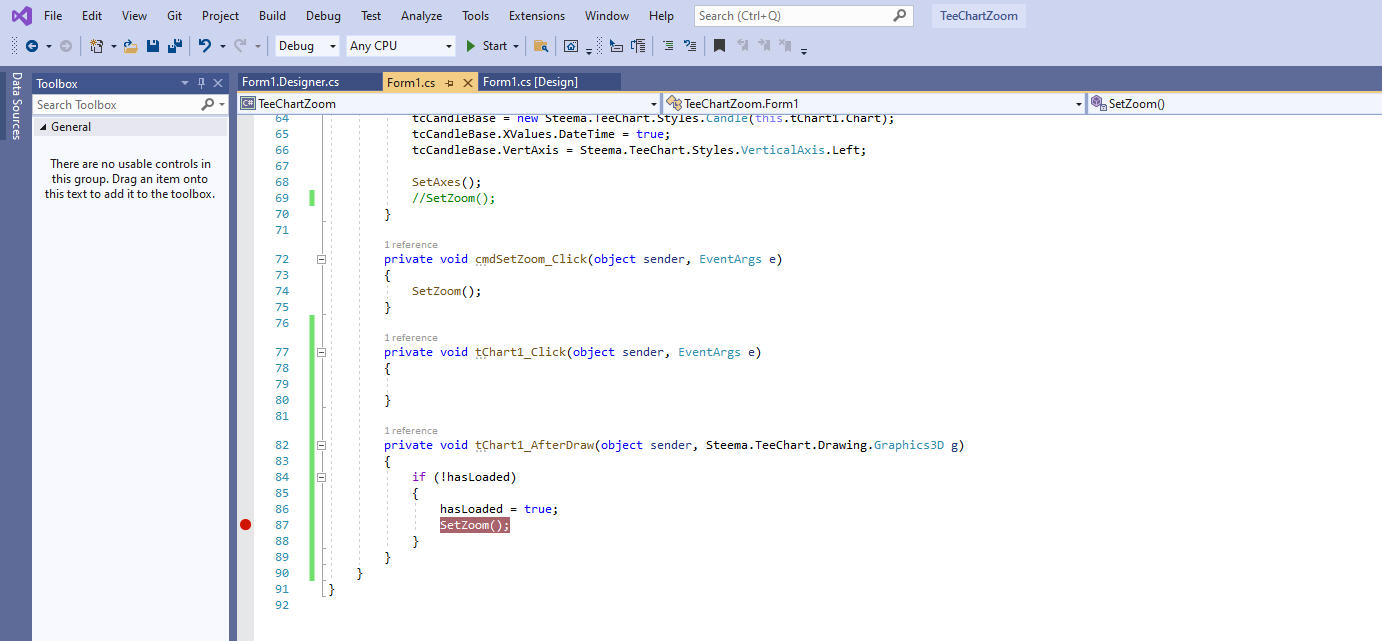
Task: Collapse the General group in Toolbox
Action: point(43,127)
